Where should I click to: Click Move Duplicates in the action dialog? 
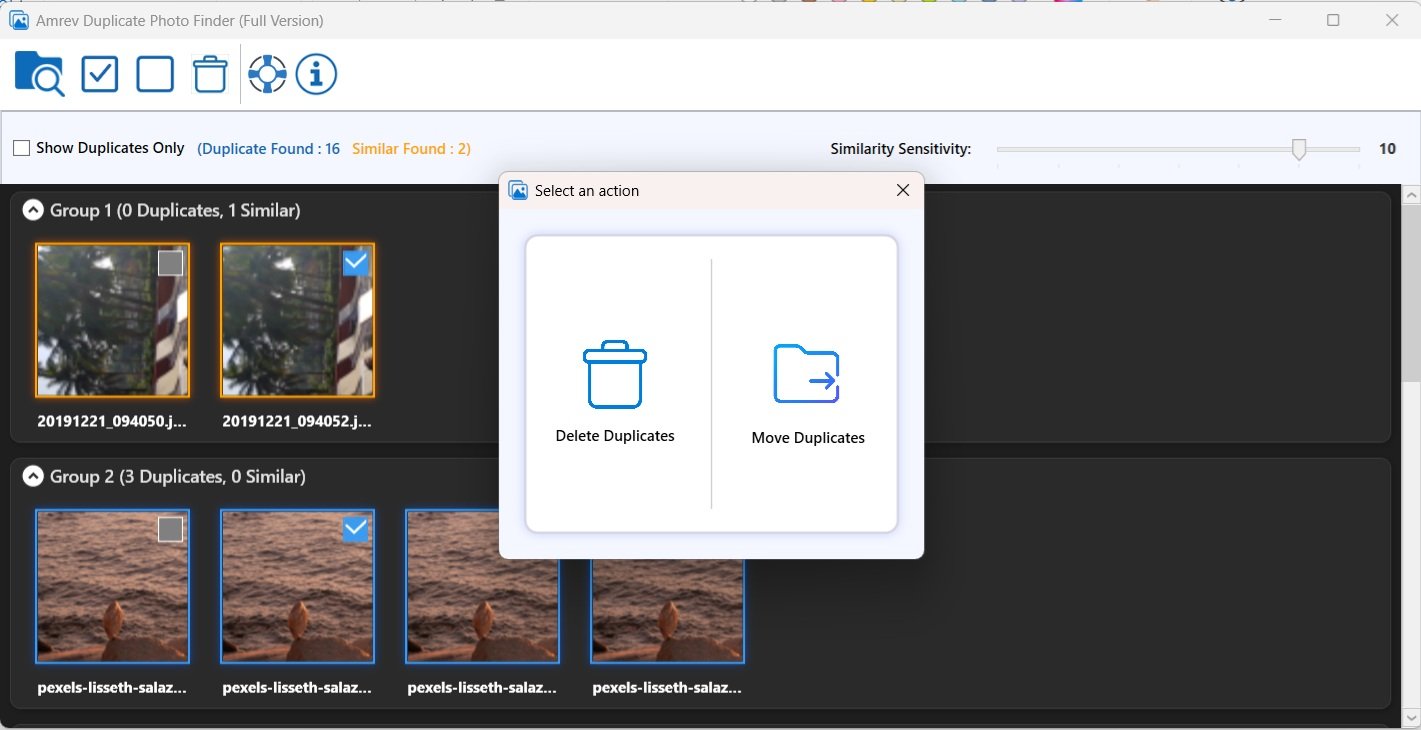pyautogui.click(x=807, y=437)
